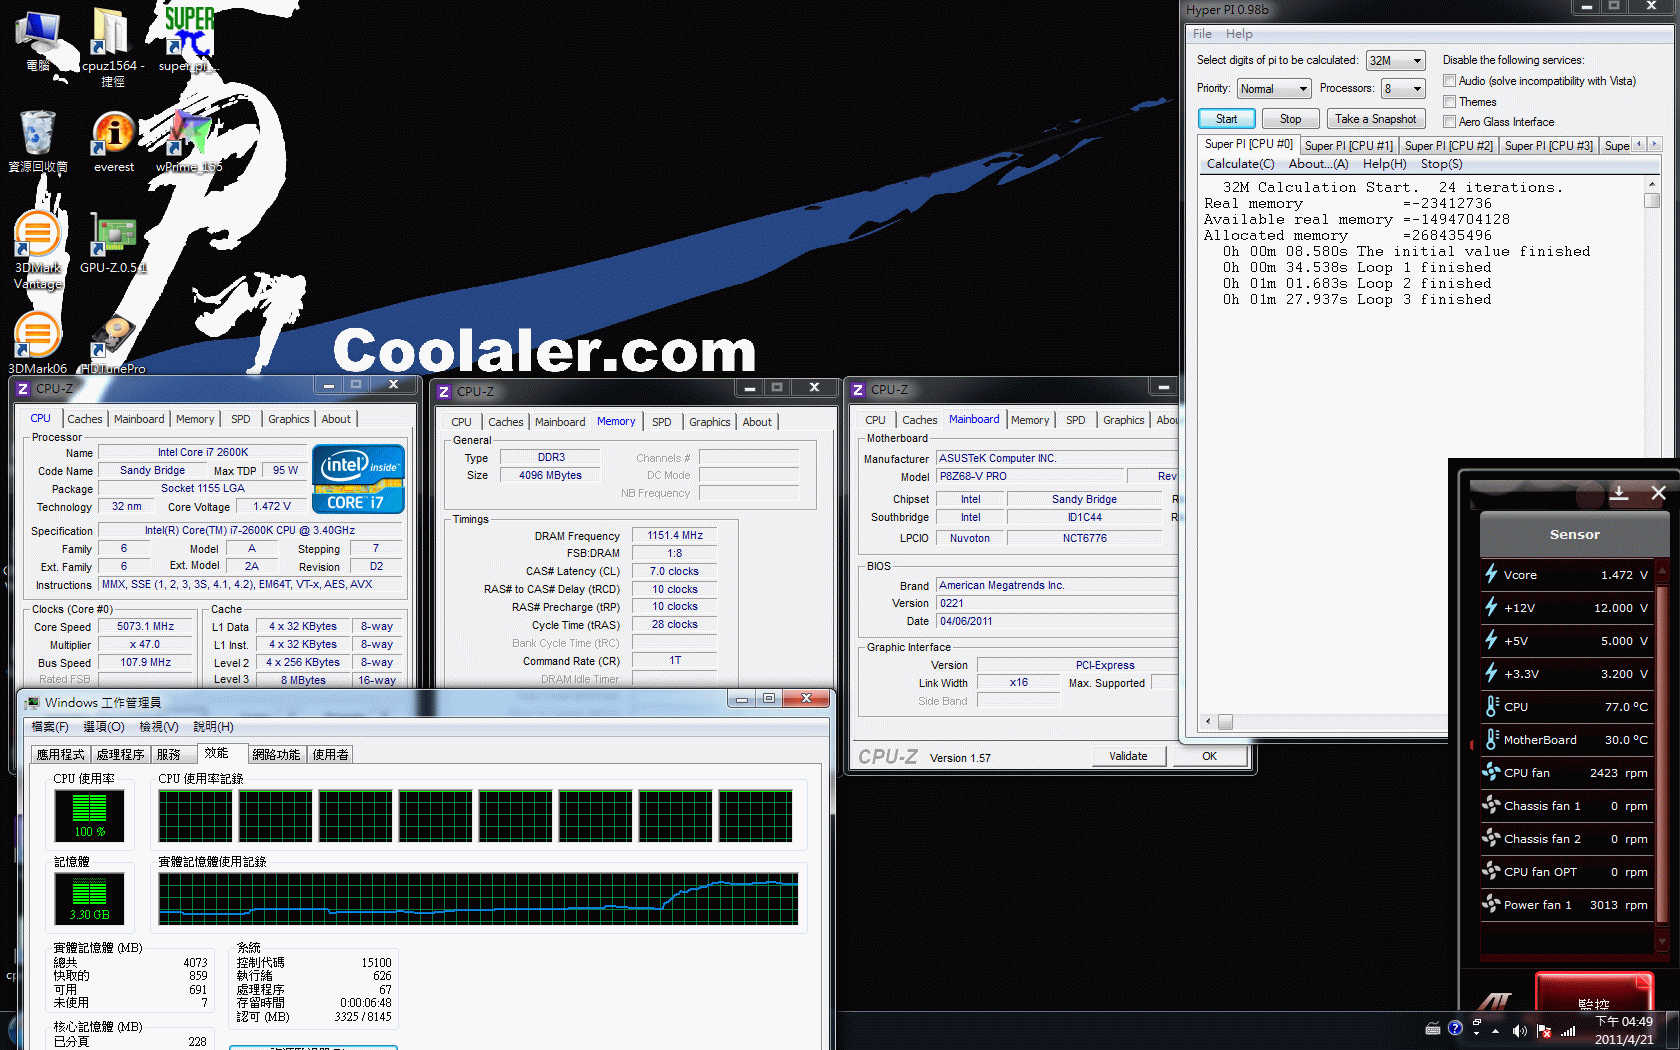Open the Action Center flag tray icon
The height and width of the screenshot is (1050, 1680).
pyautogui.click(x=1544, y=1030)
